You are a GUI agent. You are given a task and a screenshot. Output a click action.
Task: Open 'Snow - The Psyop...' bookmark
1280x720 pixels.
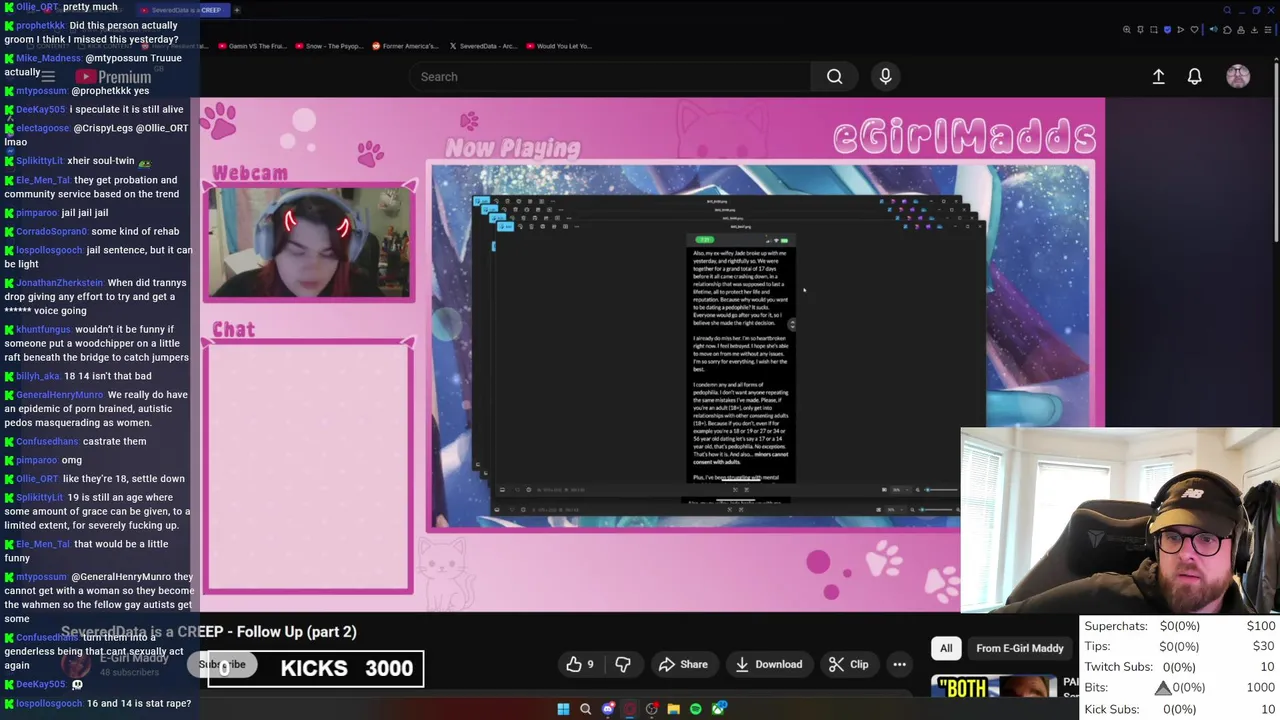pos(328,46)
